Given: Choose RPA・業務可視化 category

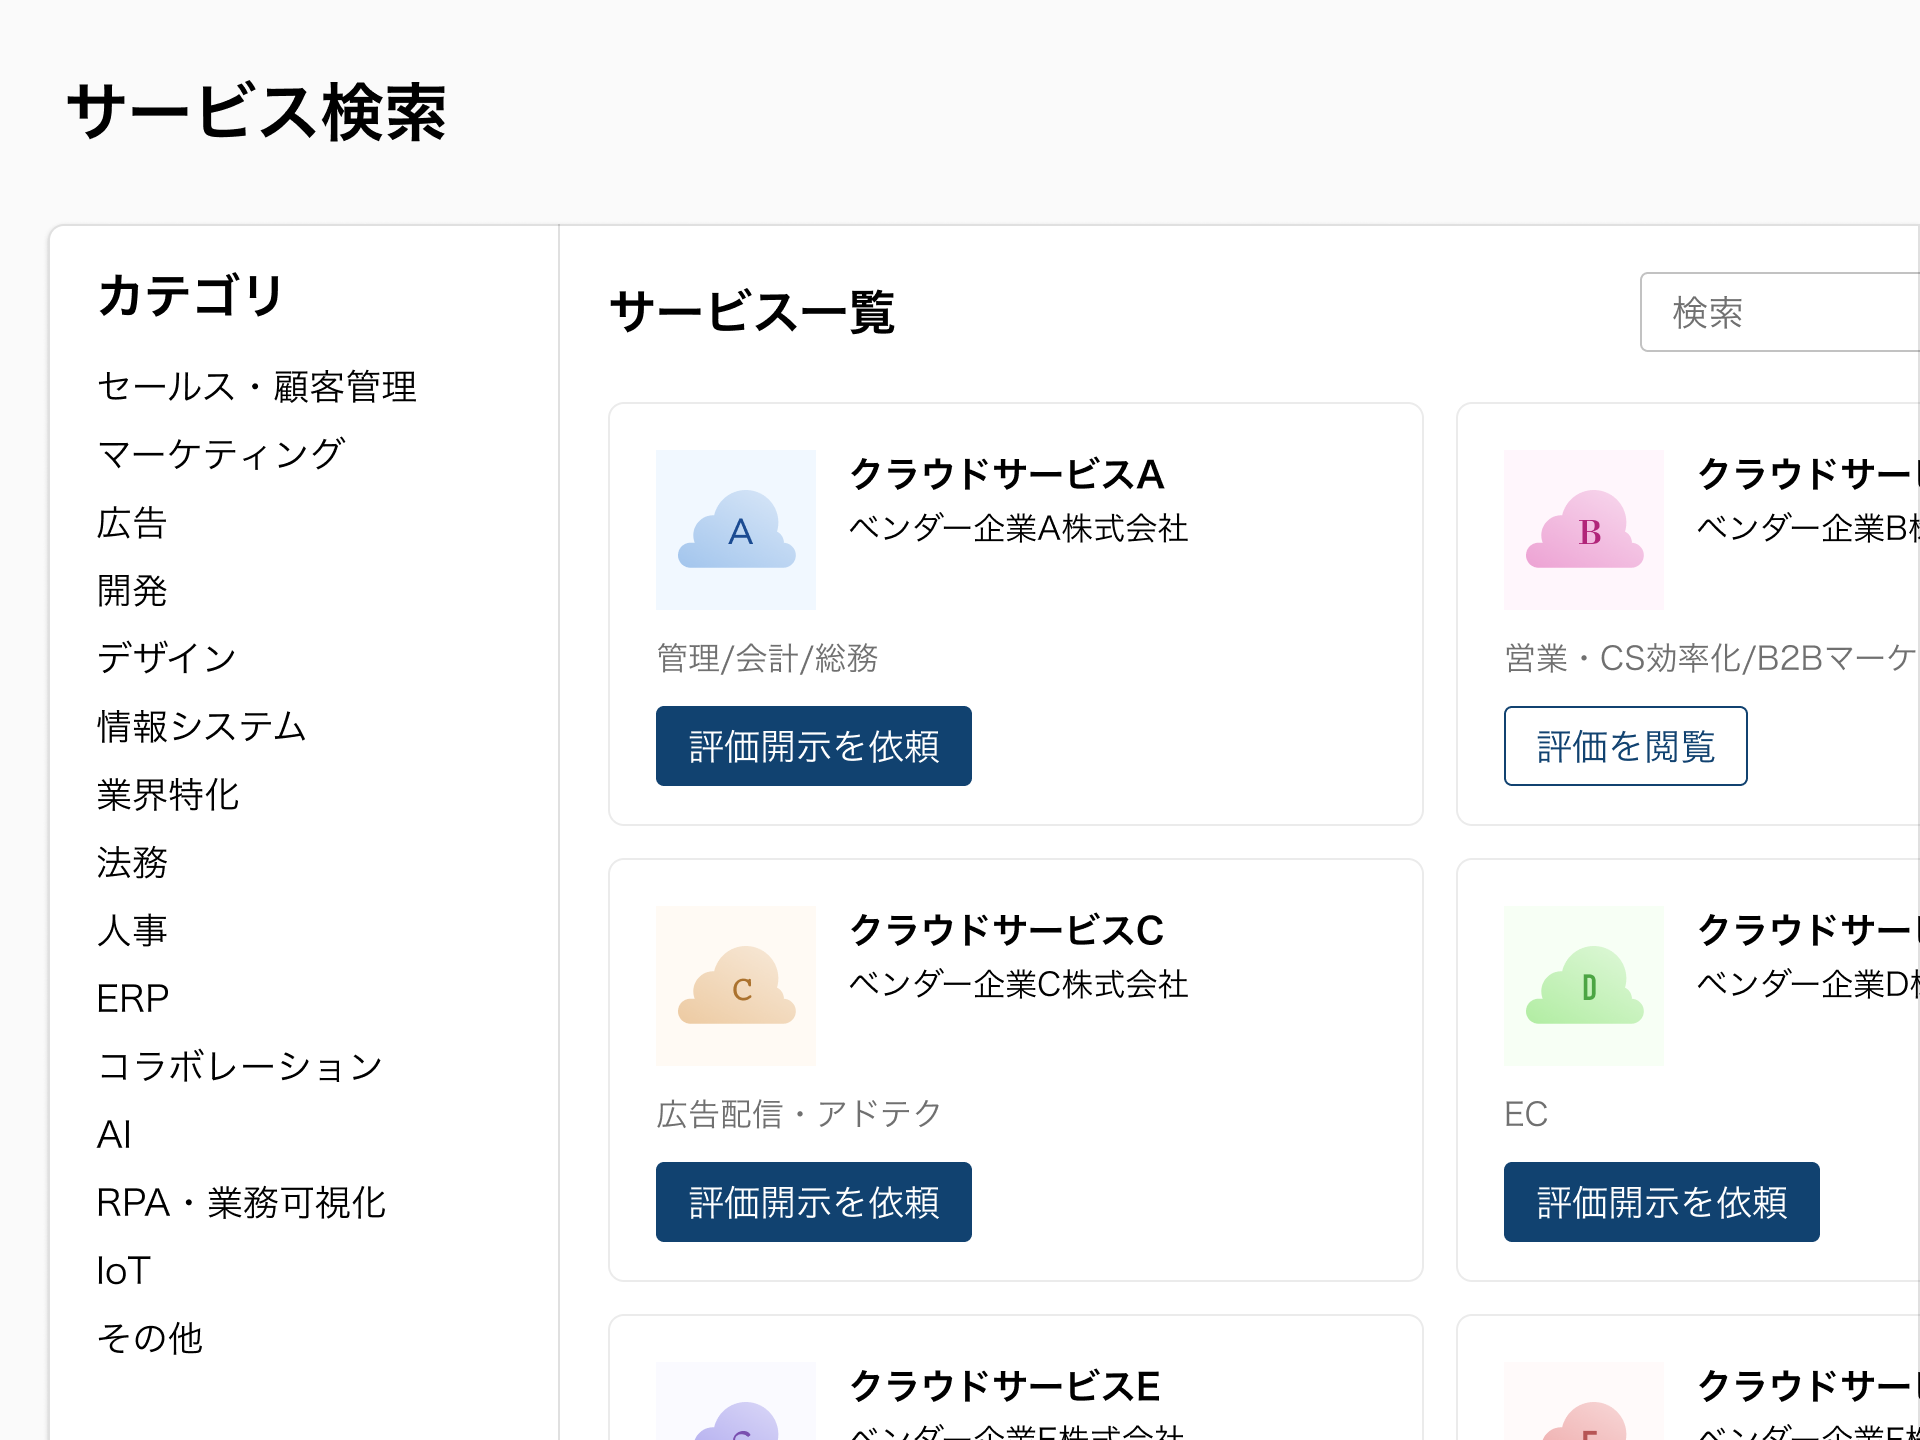Looking at the screenshot, I should pyautogui.click(x=241, y=1202).
